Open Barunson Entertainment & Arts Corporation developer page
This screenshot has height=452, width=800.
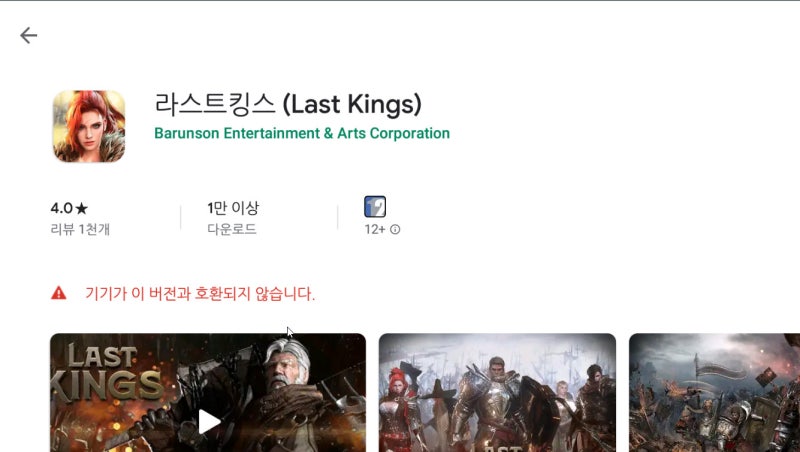click(x=302, y=133)
